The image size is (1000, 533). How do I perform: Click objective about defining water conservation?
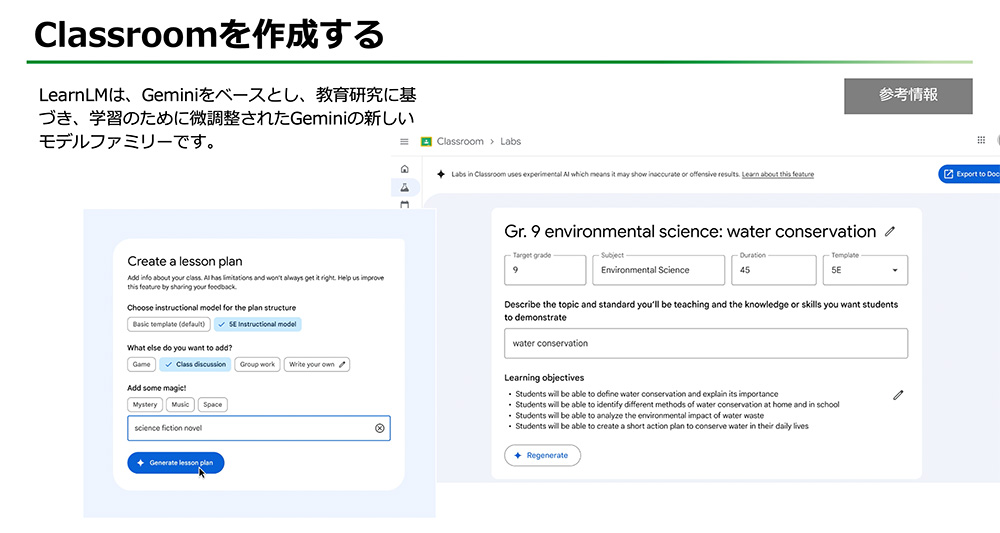(647, 394)
